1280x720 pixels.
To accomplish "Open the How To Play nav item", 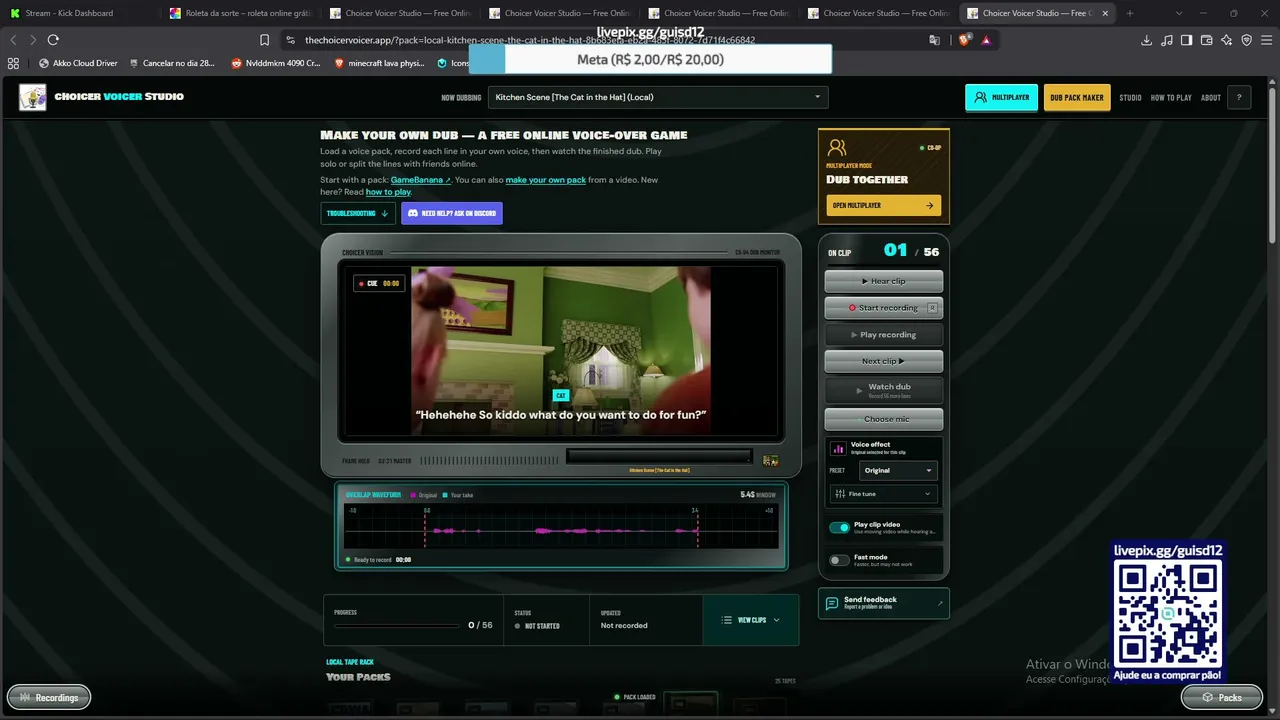I will (x=1171, y=98).
